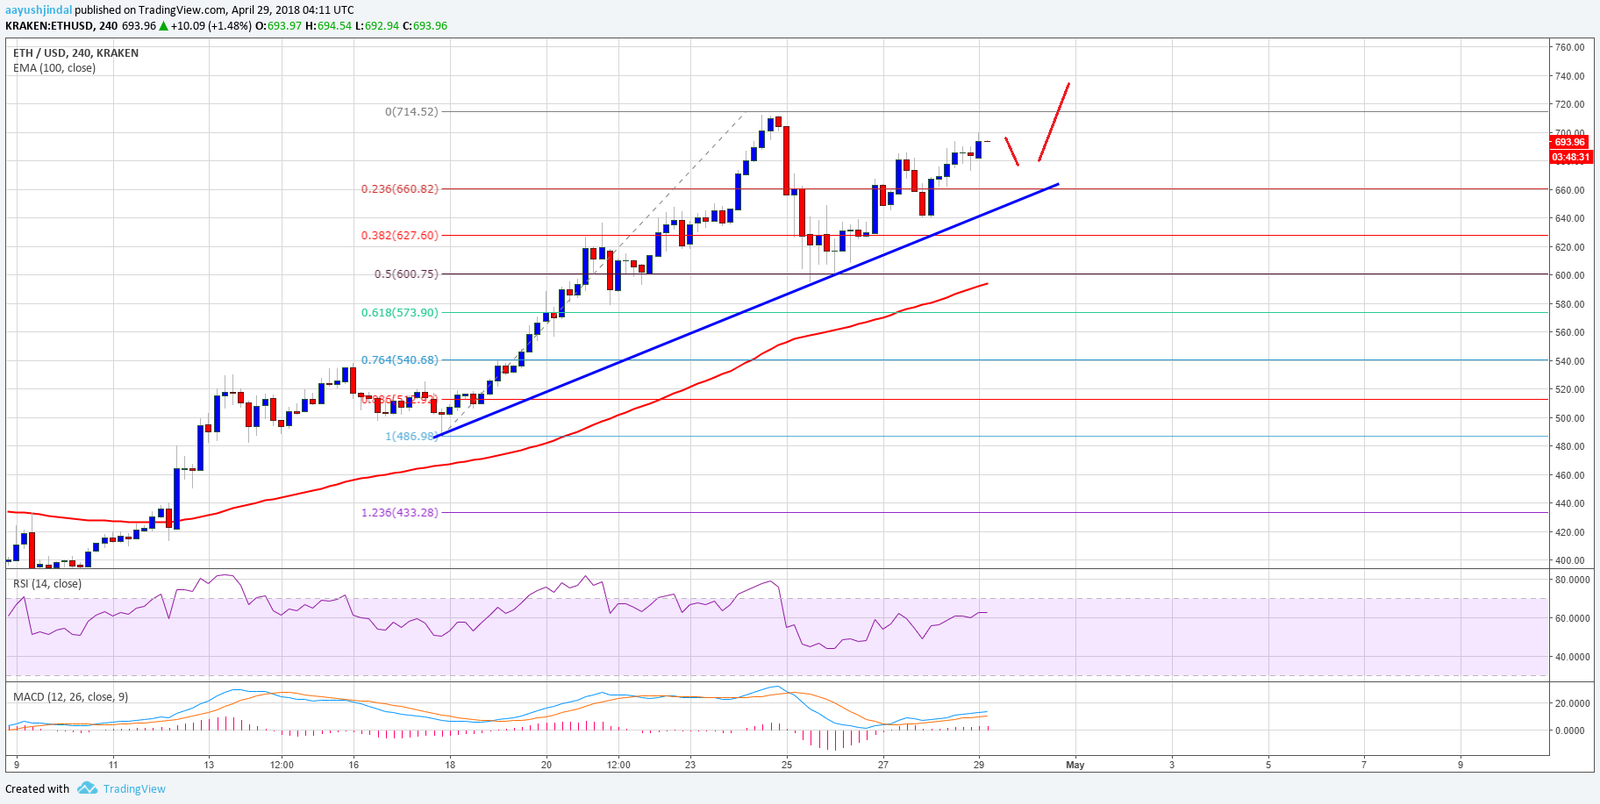The width and height of the screenshot is (1600, 804).
Task: Click the 0.618(573.90) Fibonacci level label
Action: (x=400, y=313)
